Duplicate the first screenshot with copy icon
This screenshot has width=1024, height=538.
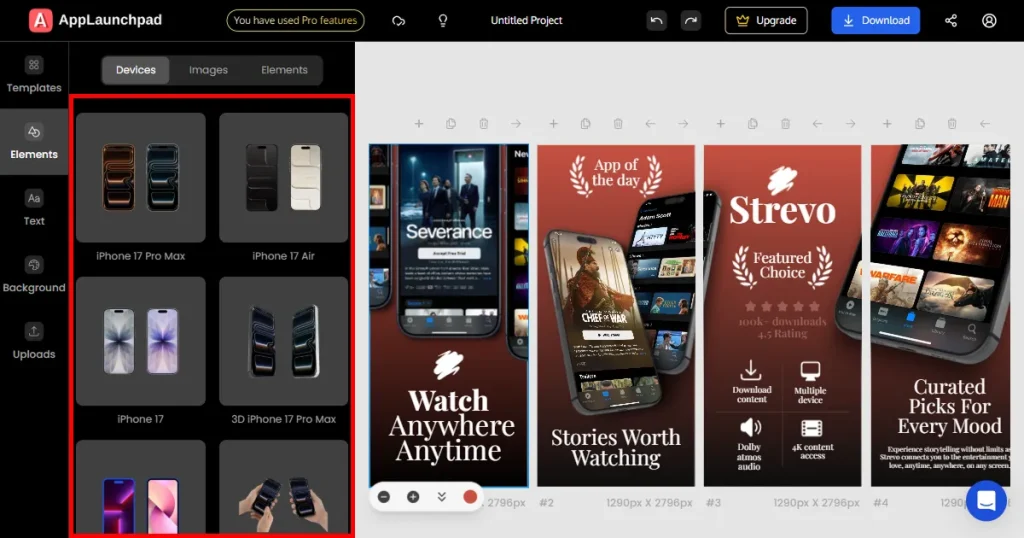pyautogui.click(x=451, y=124)
